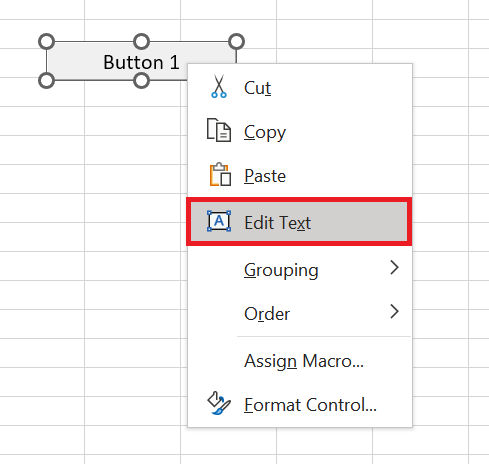Select the bottom-middle handle of Button 1

point(141,81)
